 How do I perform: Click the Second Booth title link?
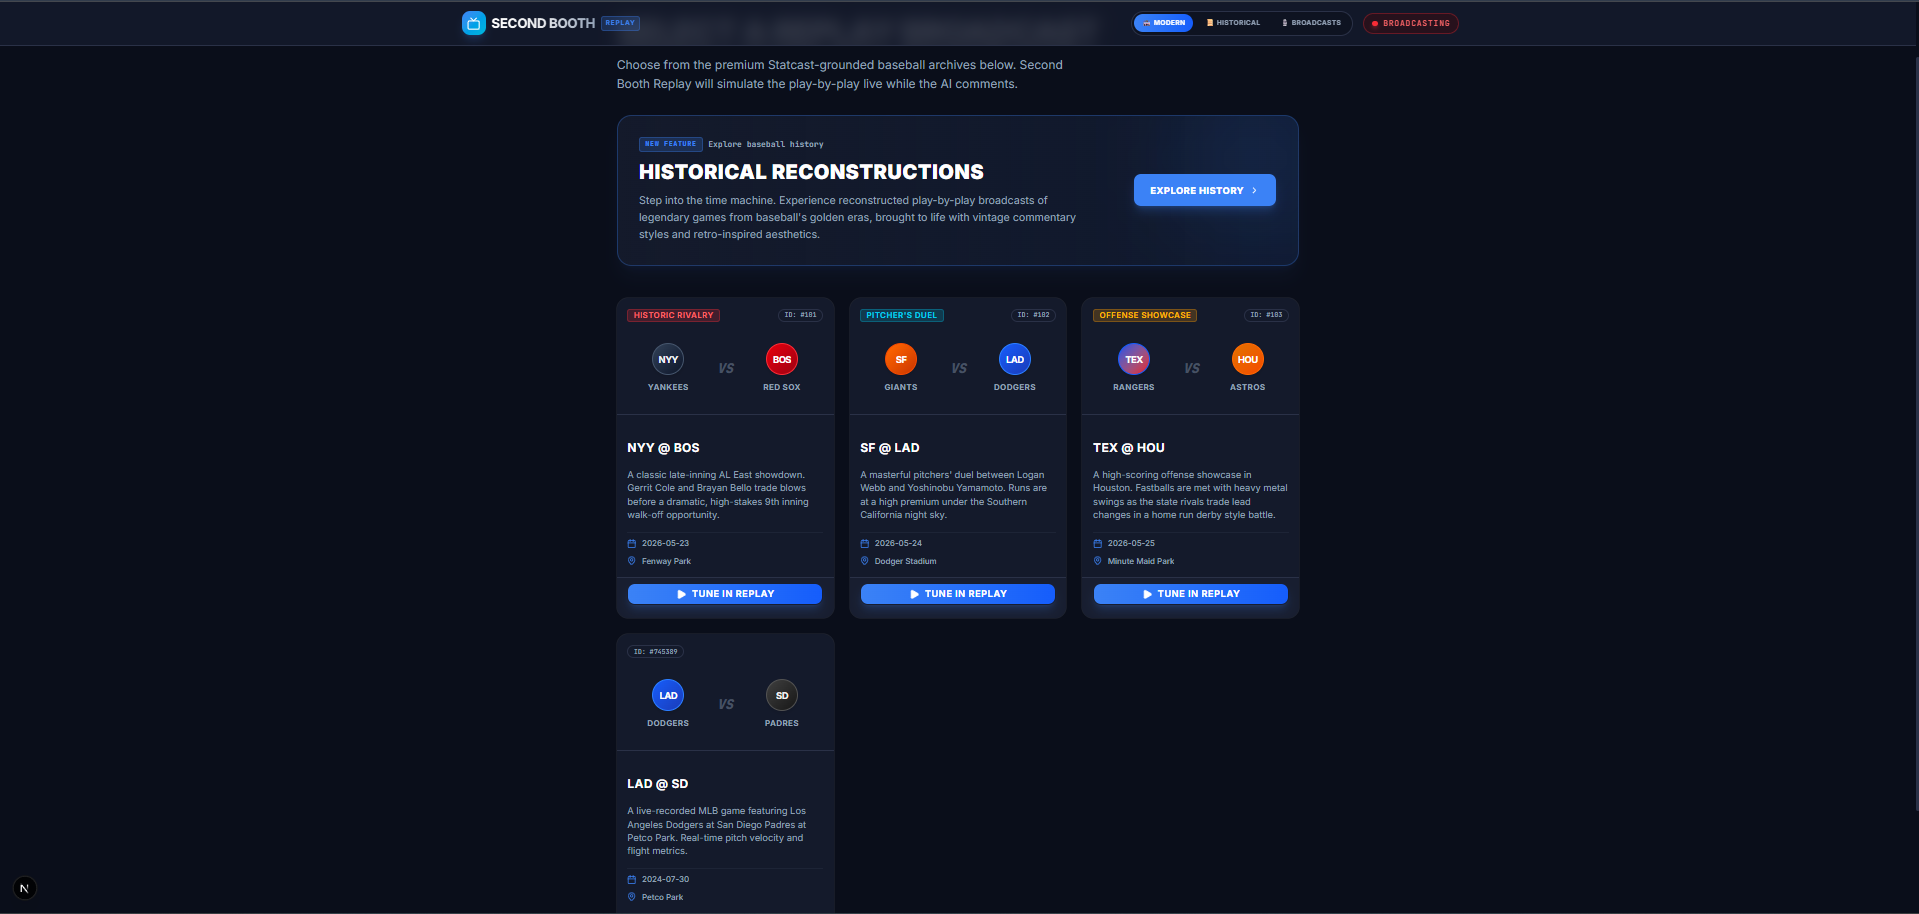coord(543,23)
